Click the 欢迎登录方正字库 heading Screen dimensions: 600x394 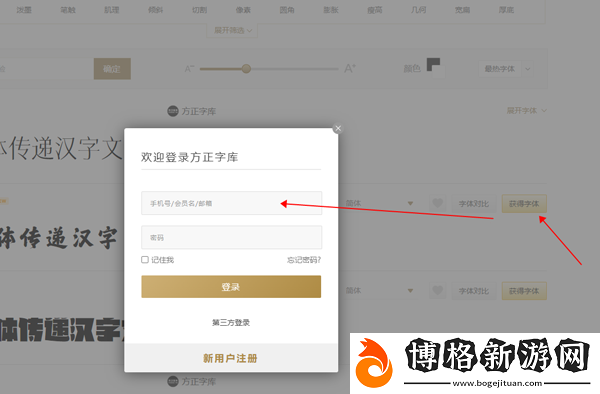point(189,157)
